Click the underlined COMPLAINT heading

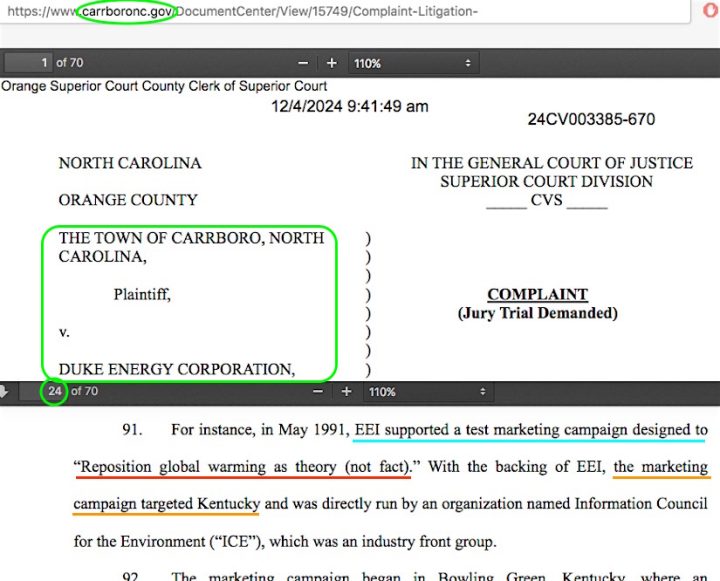pos(537,295)
